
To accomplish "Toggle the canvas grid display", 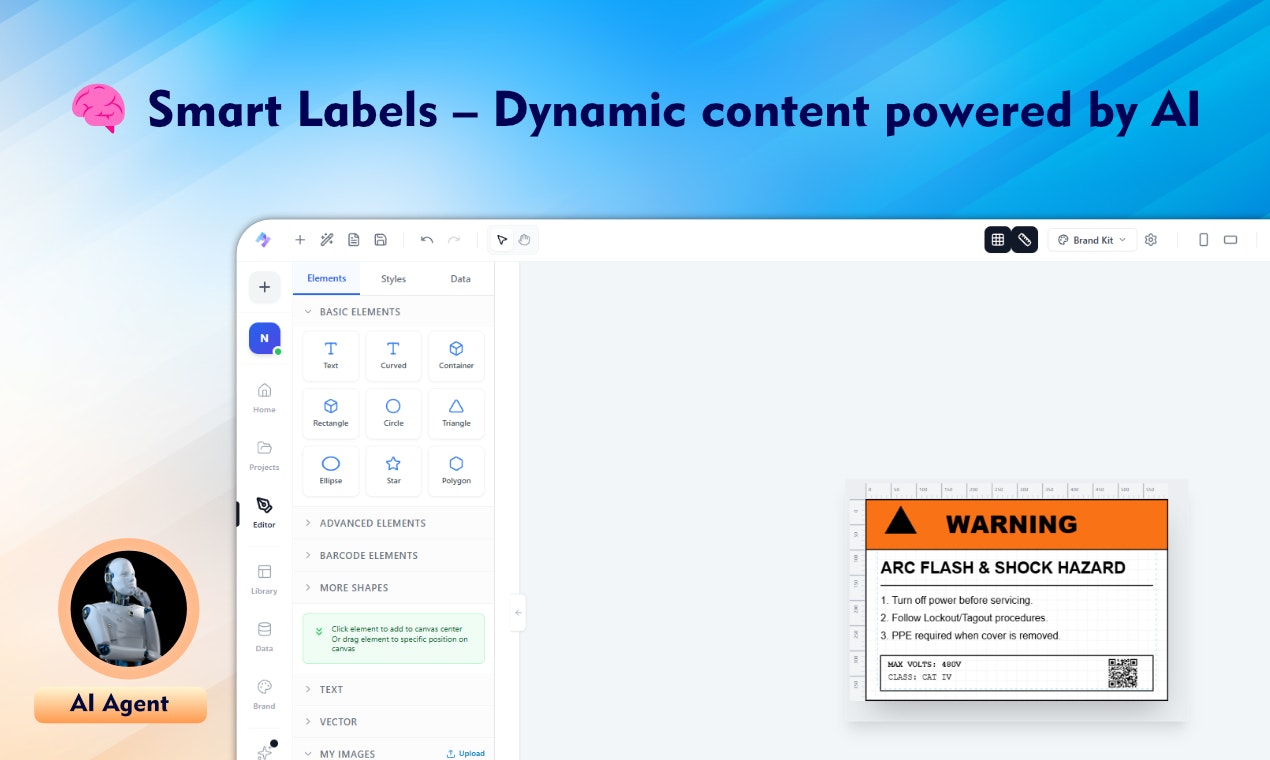I will (998, 240).
